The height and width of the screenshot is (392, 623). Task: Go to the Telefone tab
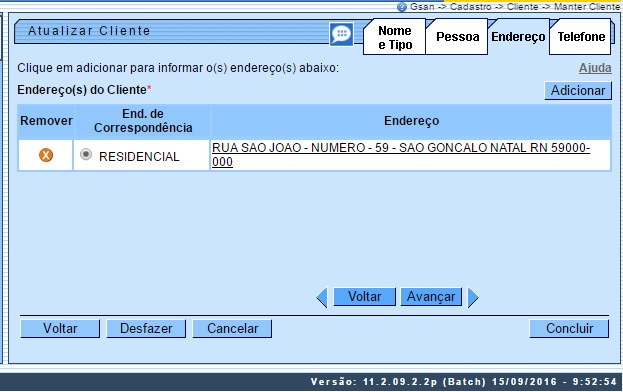(581, 37)
